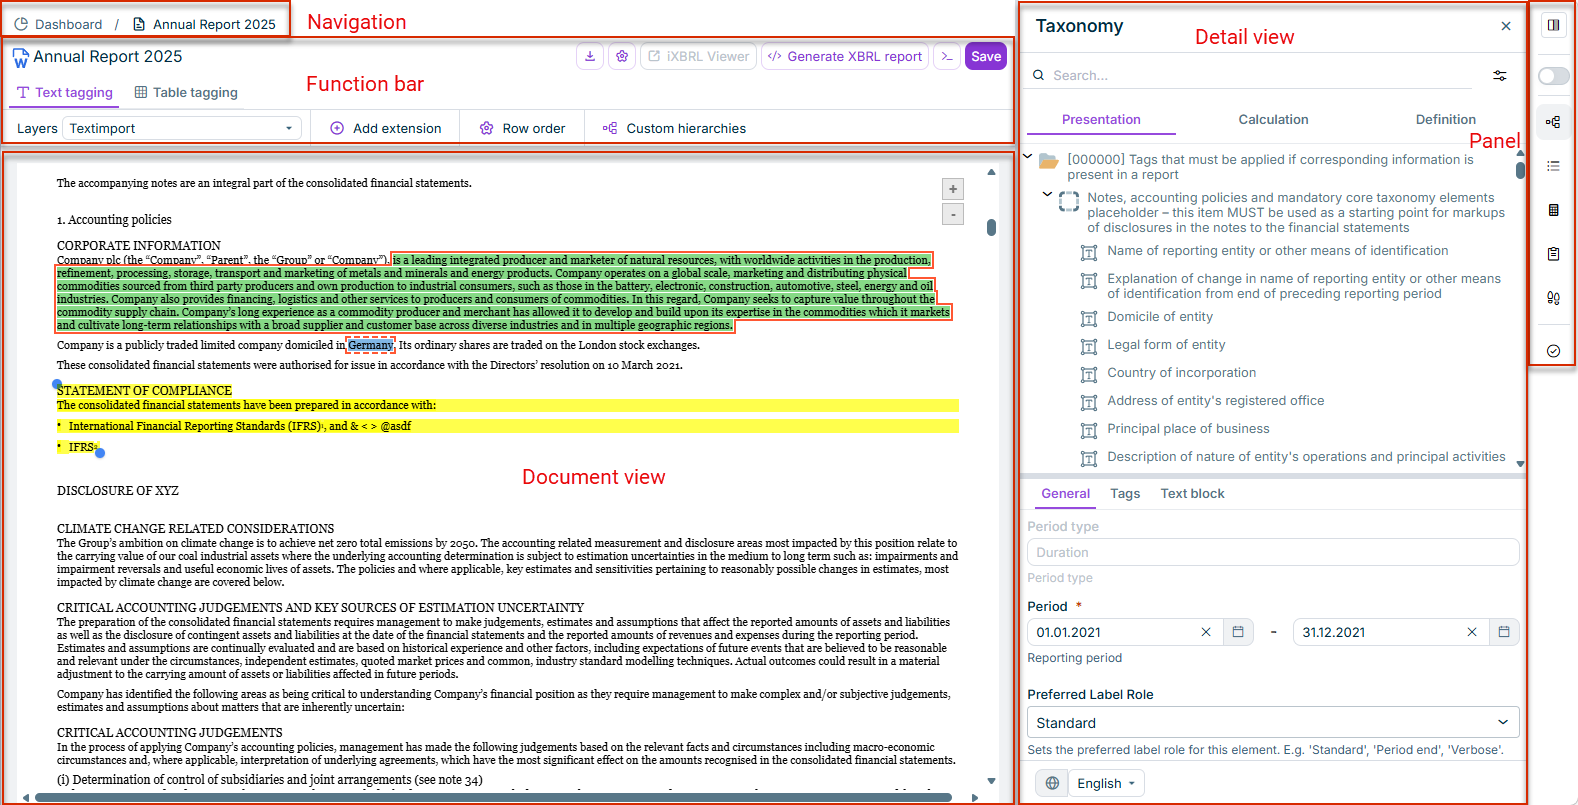This screenshot has width=1578, height=805.
Task: Click the taxonomy tree scrollbar thumb
Action: click(1520, 169)
